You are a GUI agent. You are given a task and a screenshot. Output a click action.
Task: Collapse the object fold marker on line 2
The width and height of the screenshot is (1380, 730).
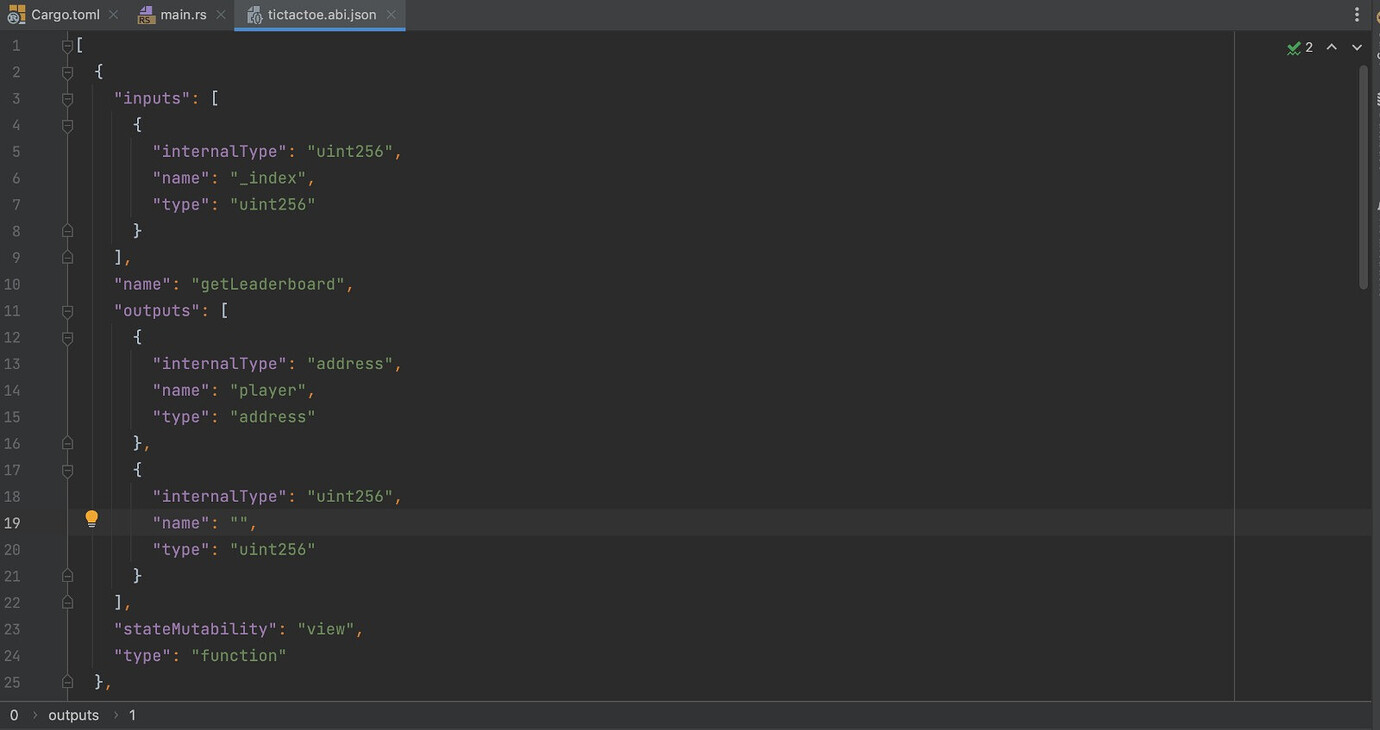tap(67, 72)
